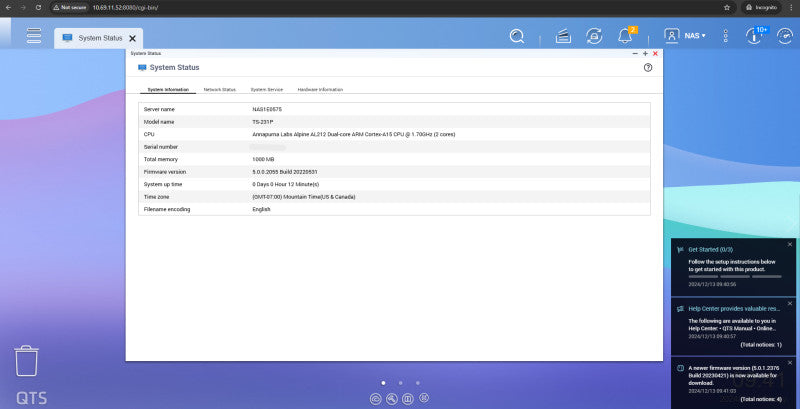Viewport: 800px width, 409px height.
Task: Dismiss the Get Started notification
Action: tap(790, 244)
